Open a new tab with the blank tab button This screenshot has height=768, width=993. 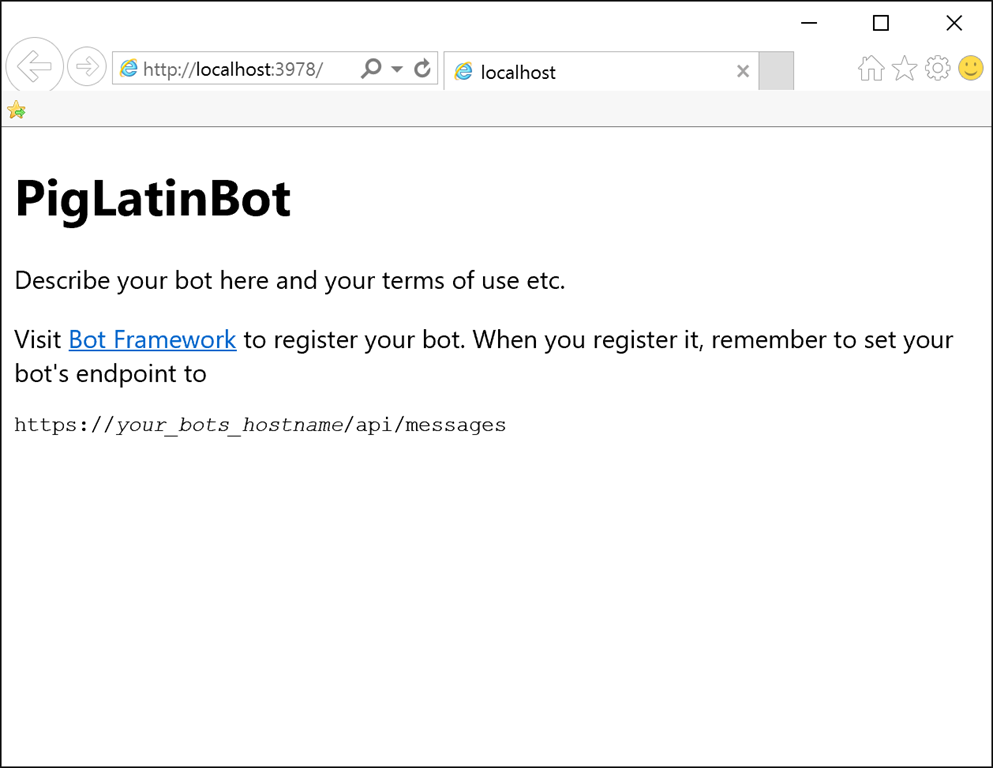coord(776,71)
